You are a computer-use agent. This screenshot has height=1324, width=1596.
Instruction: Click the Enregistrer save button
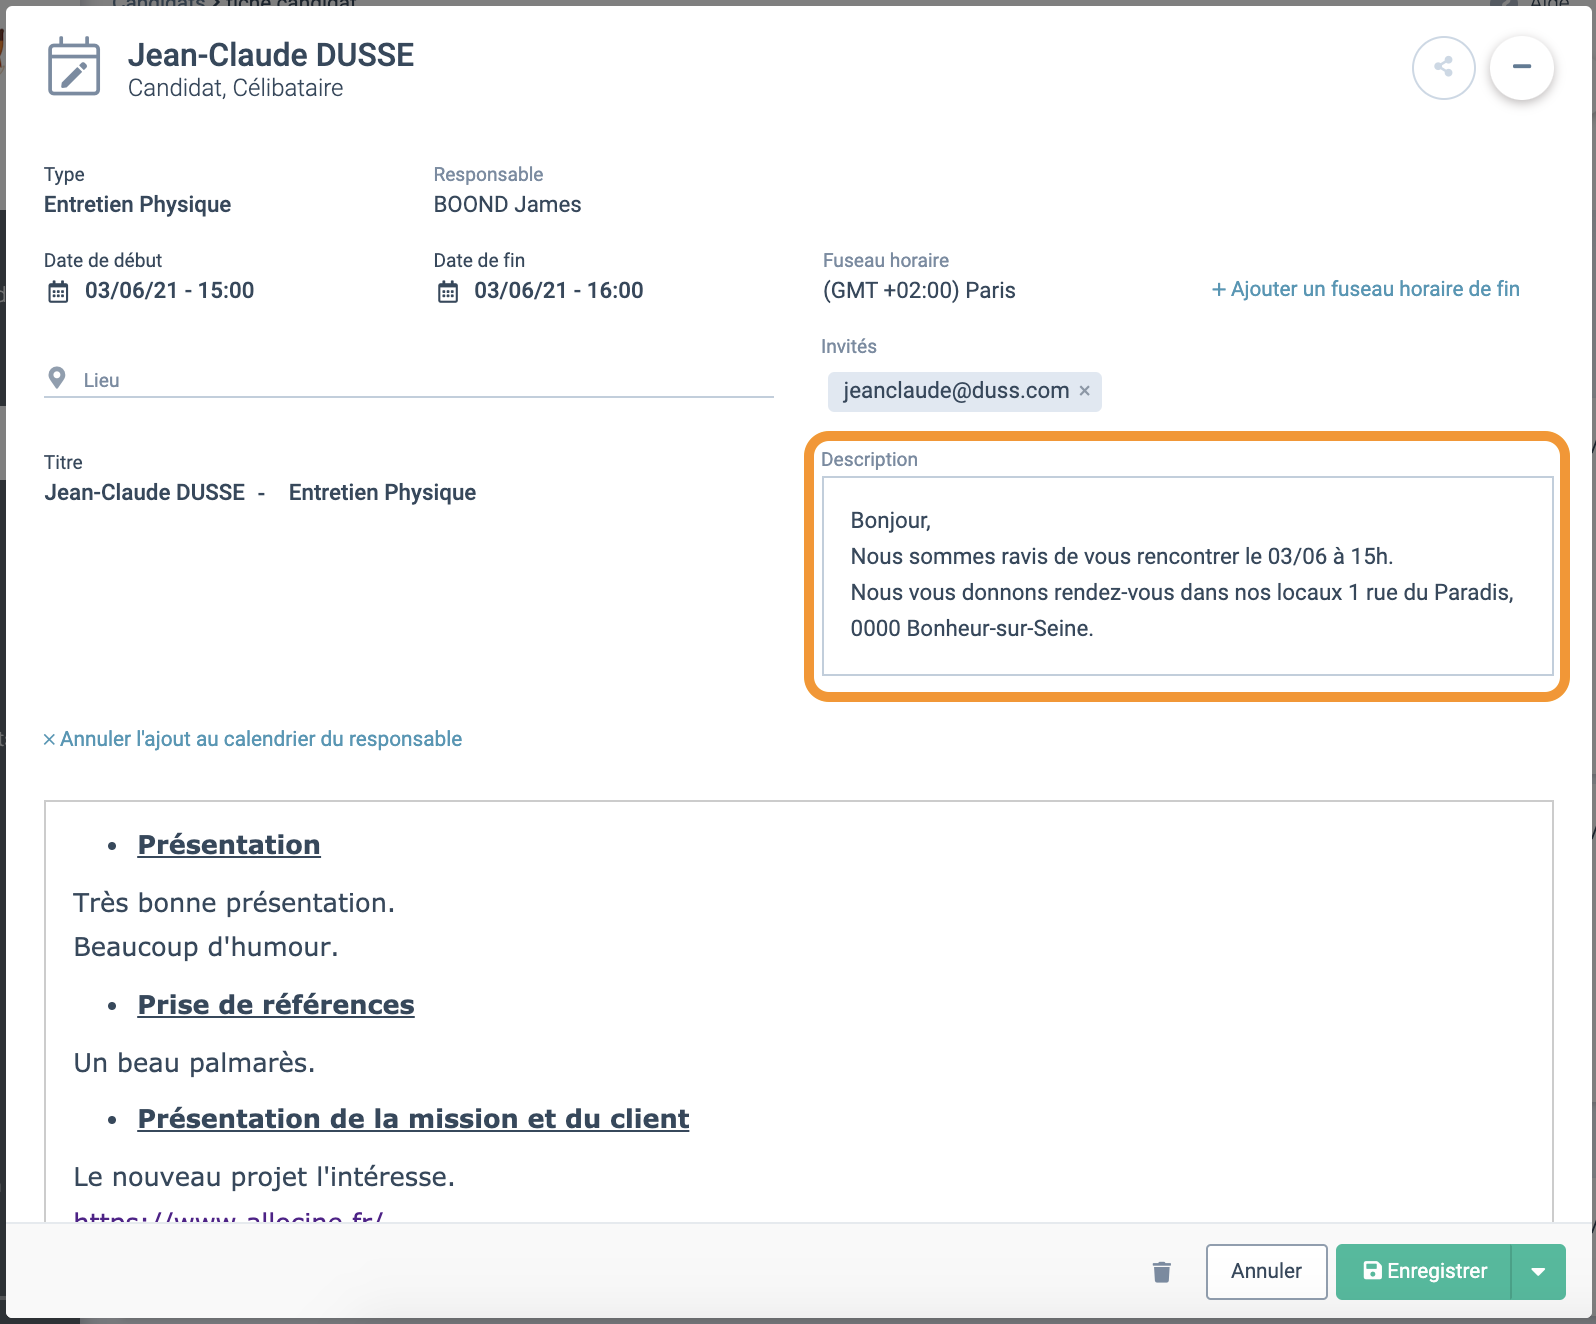click(1424, 1272)
